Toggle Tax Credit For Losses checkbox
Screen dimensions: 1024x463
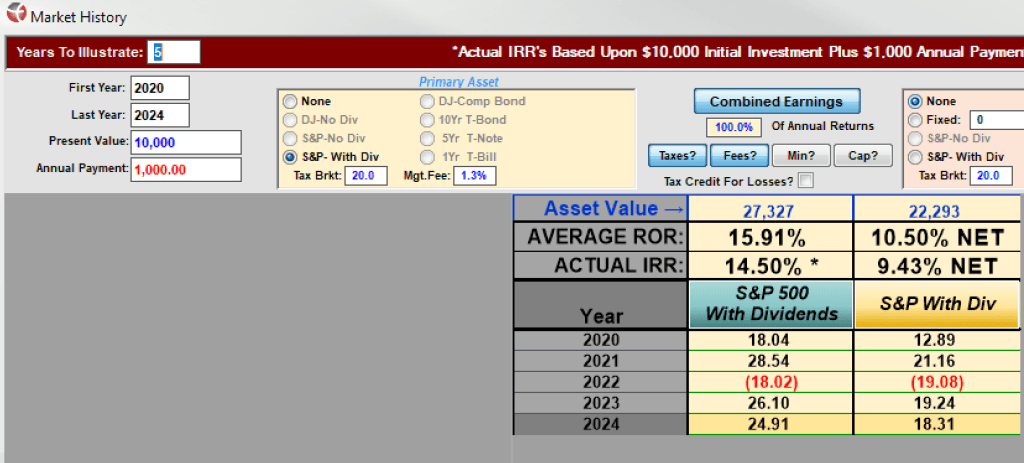807,182
